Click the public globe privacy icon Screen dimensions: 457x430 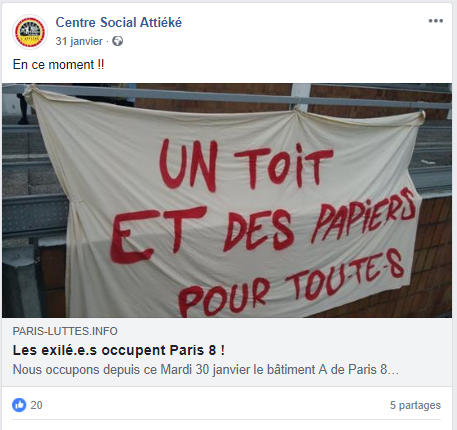pos(117,41)
